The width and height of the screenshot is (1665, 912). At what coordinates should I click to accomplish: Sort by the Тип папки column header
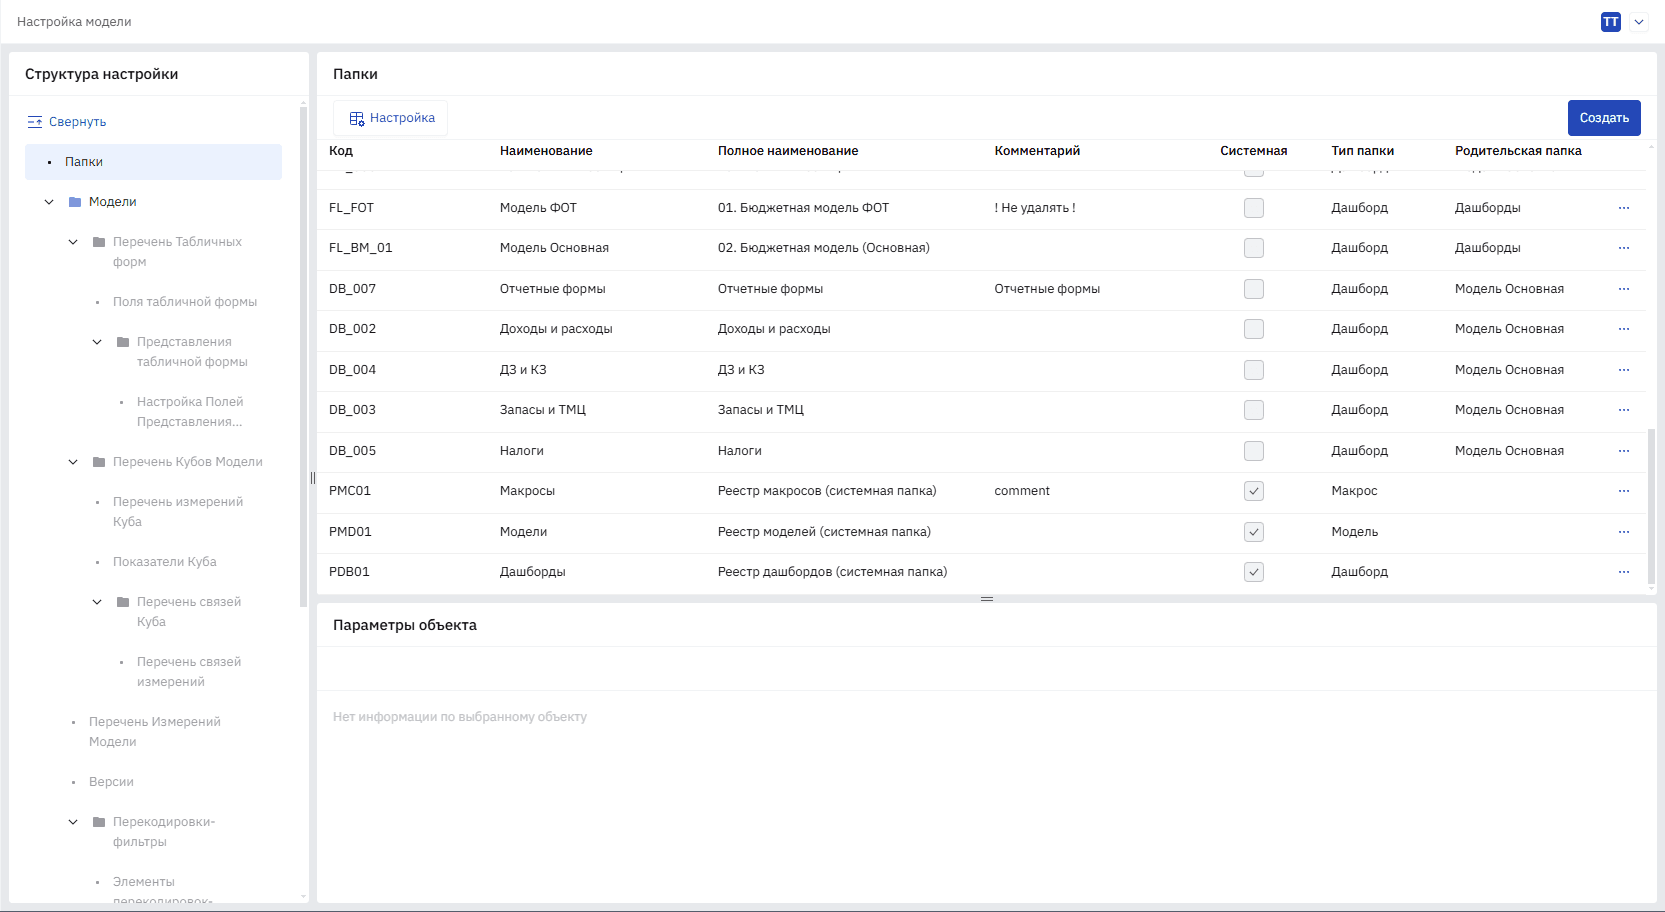(x=1362, y=151)
